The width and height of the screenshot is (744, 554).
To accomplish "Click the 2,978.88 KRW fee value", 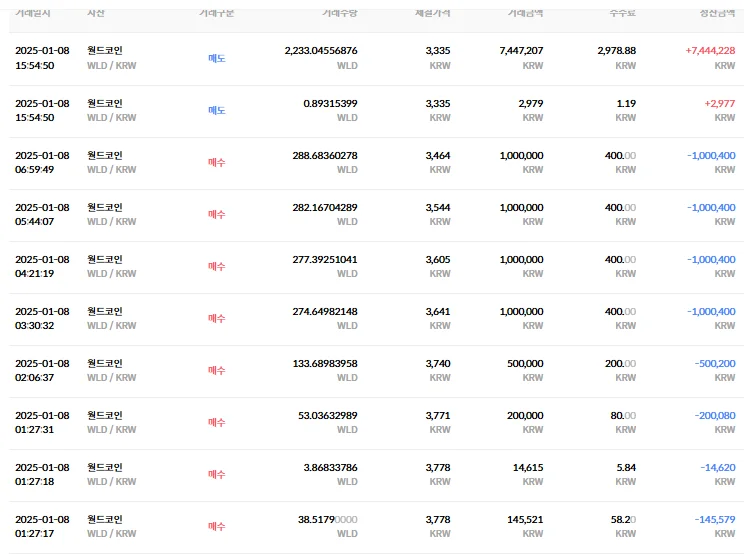I will pyautogui.click(x=616, y=51).
